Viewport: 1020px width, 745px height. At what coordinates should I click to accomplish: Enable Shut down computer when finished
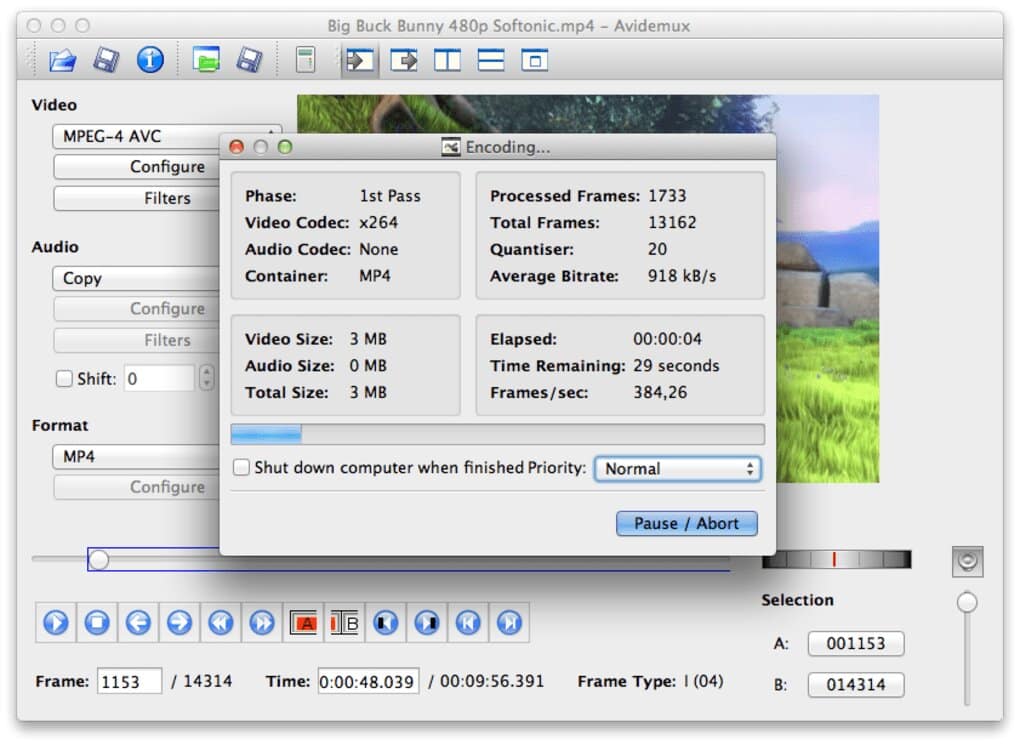coord(241,468)
